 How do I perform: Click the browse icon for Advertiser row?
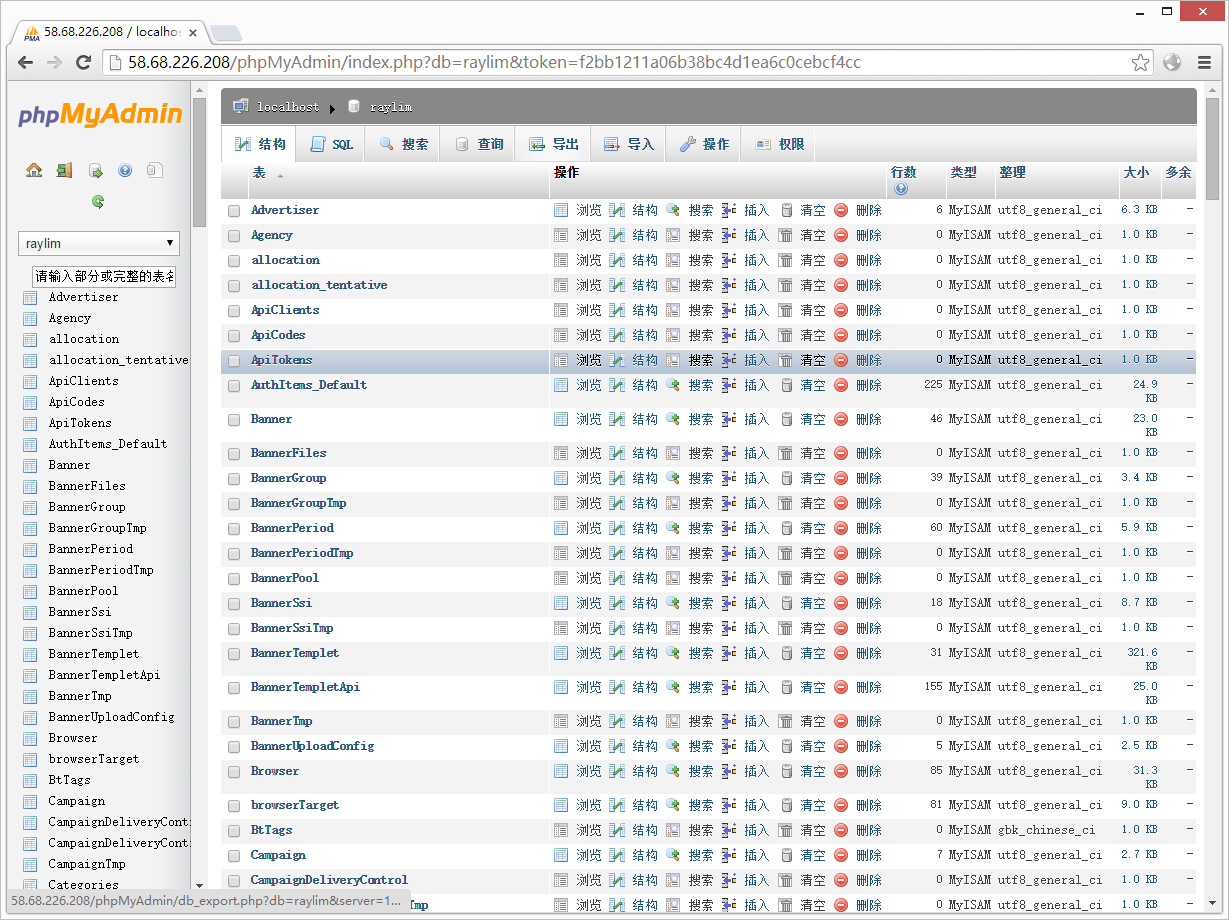coord(561,210)
